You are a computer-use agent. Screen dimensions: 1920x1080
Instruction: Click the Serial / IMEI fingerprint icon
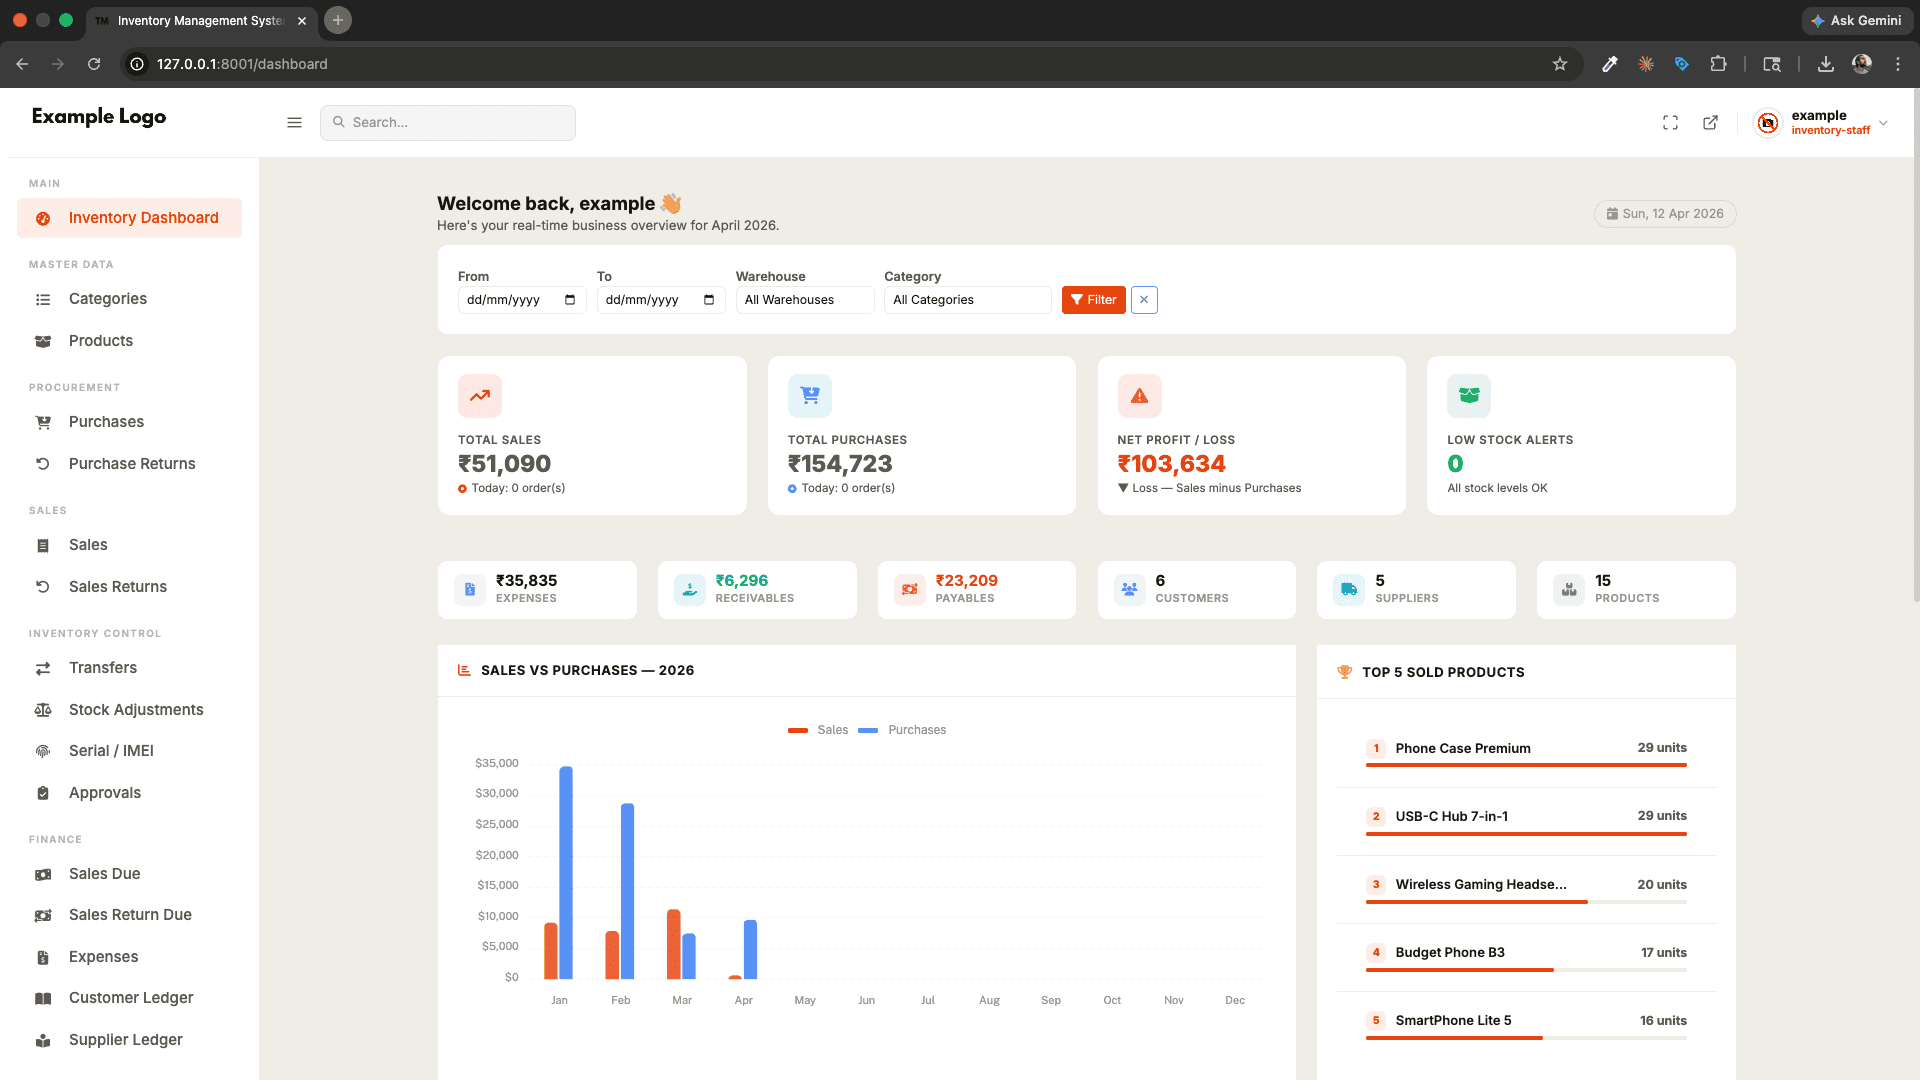[43, 751]
